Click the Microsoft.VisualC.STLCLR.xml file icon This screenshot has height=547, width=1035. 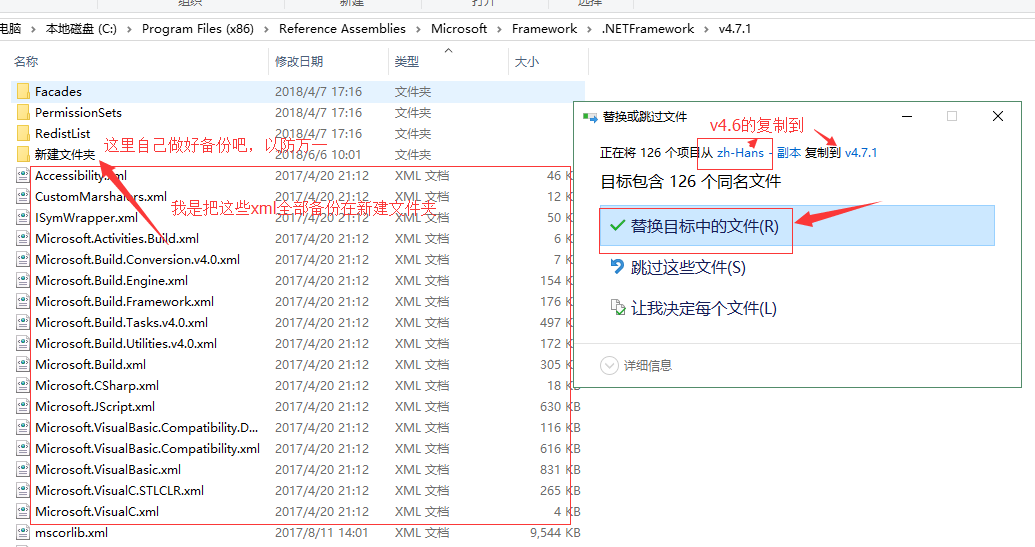[23, 490]
